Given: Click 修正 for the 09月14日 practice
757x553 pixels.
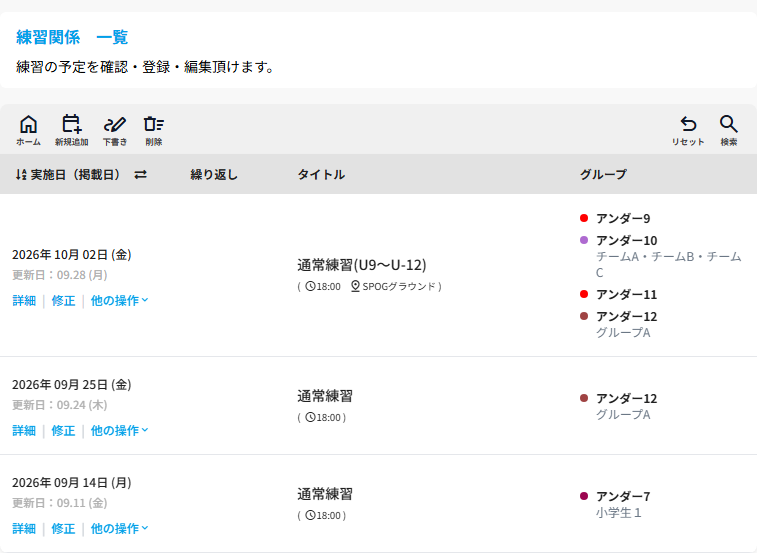Looking at the screenshot, I should (63, 528).
